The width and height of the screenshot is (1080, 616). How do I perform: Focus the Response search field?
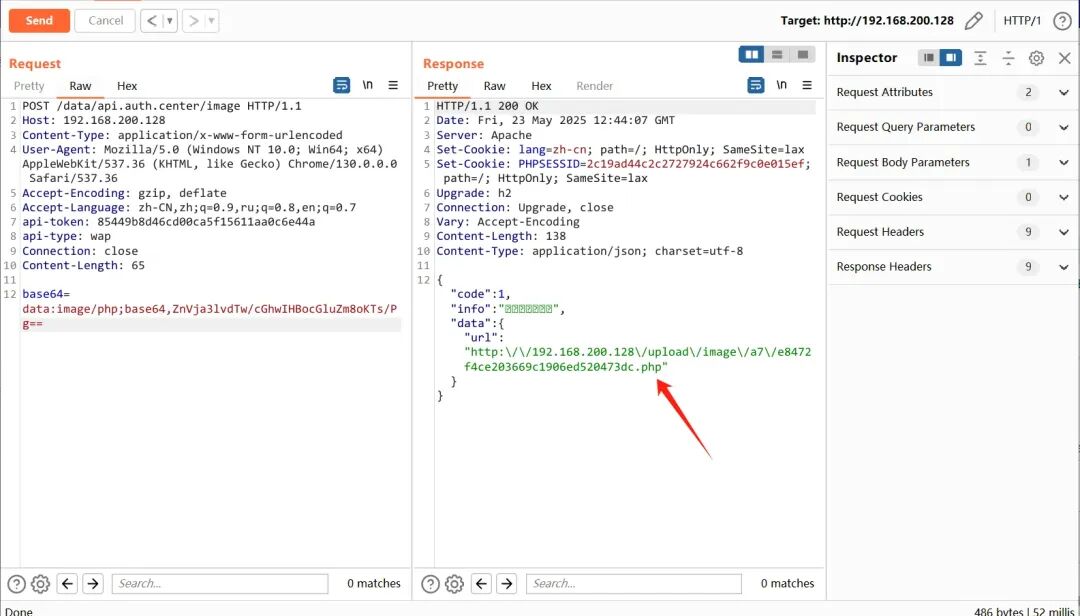pyautogui.click(x=634, y=584)
